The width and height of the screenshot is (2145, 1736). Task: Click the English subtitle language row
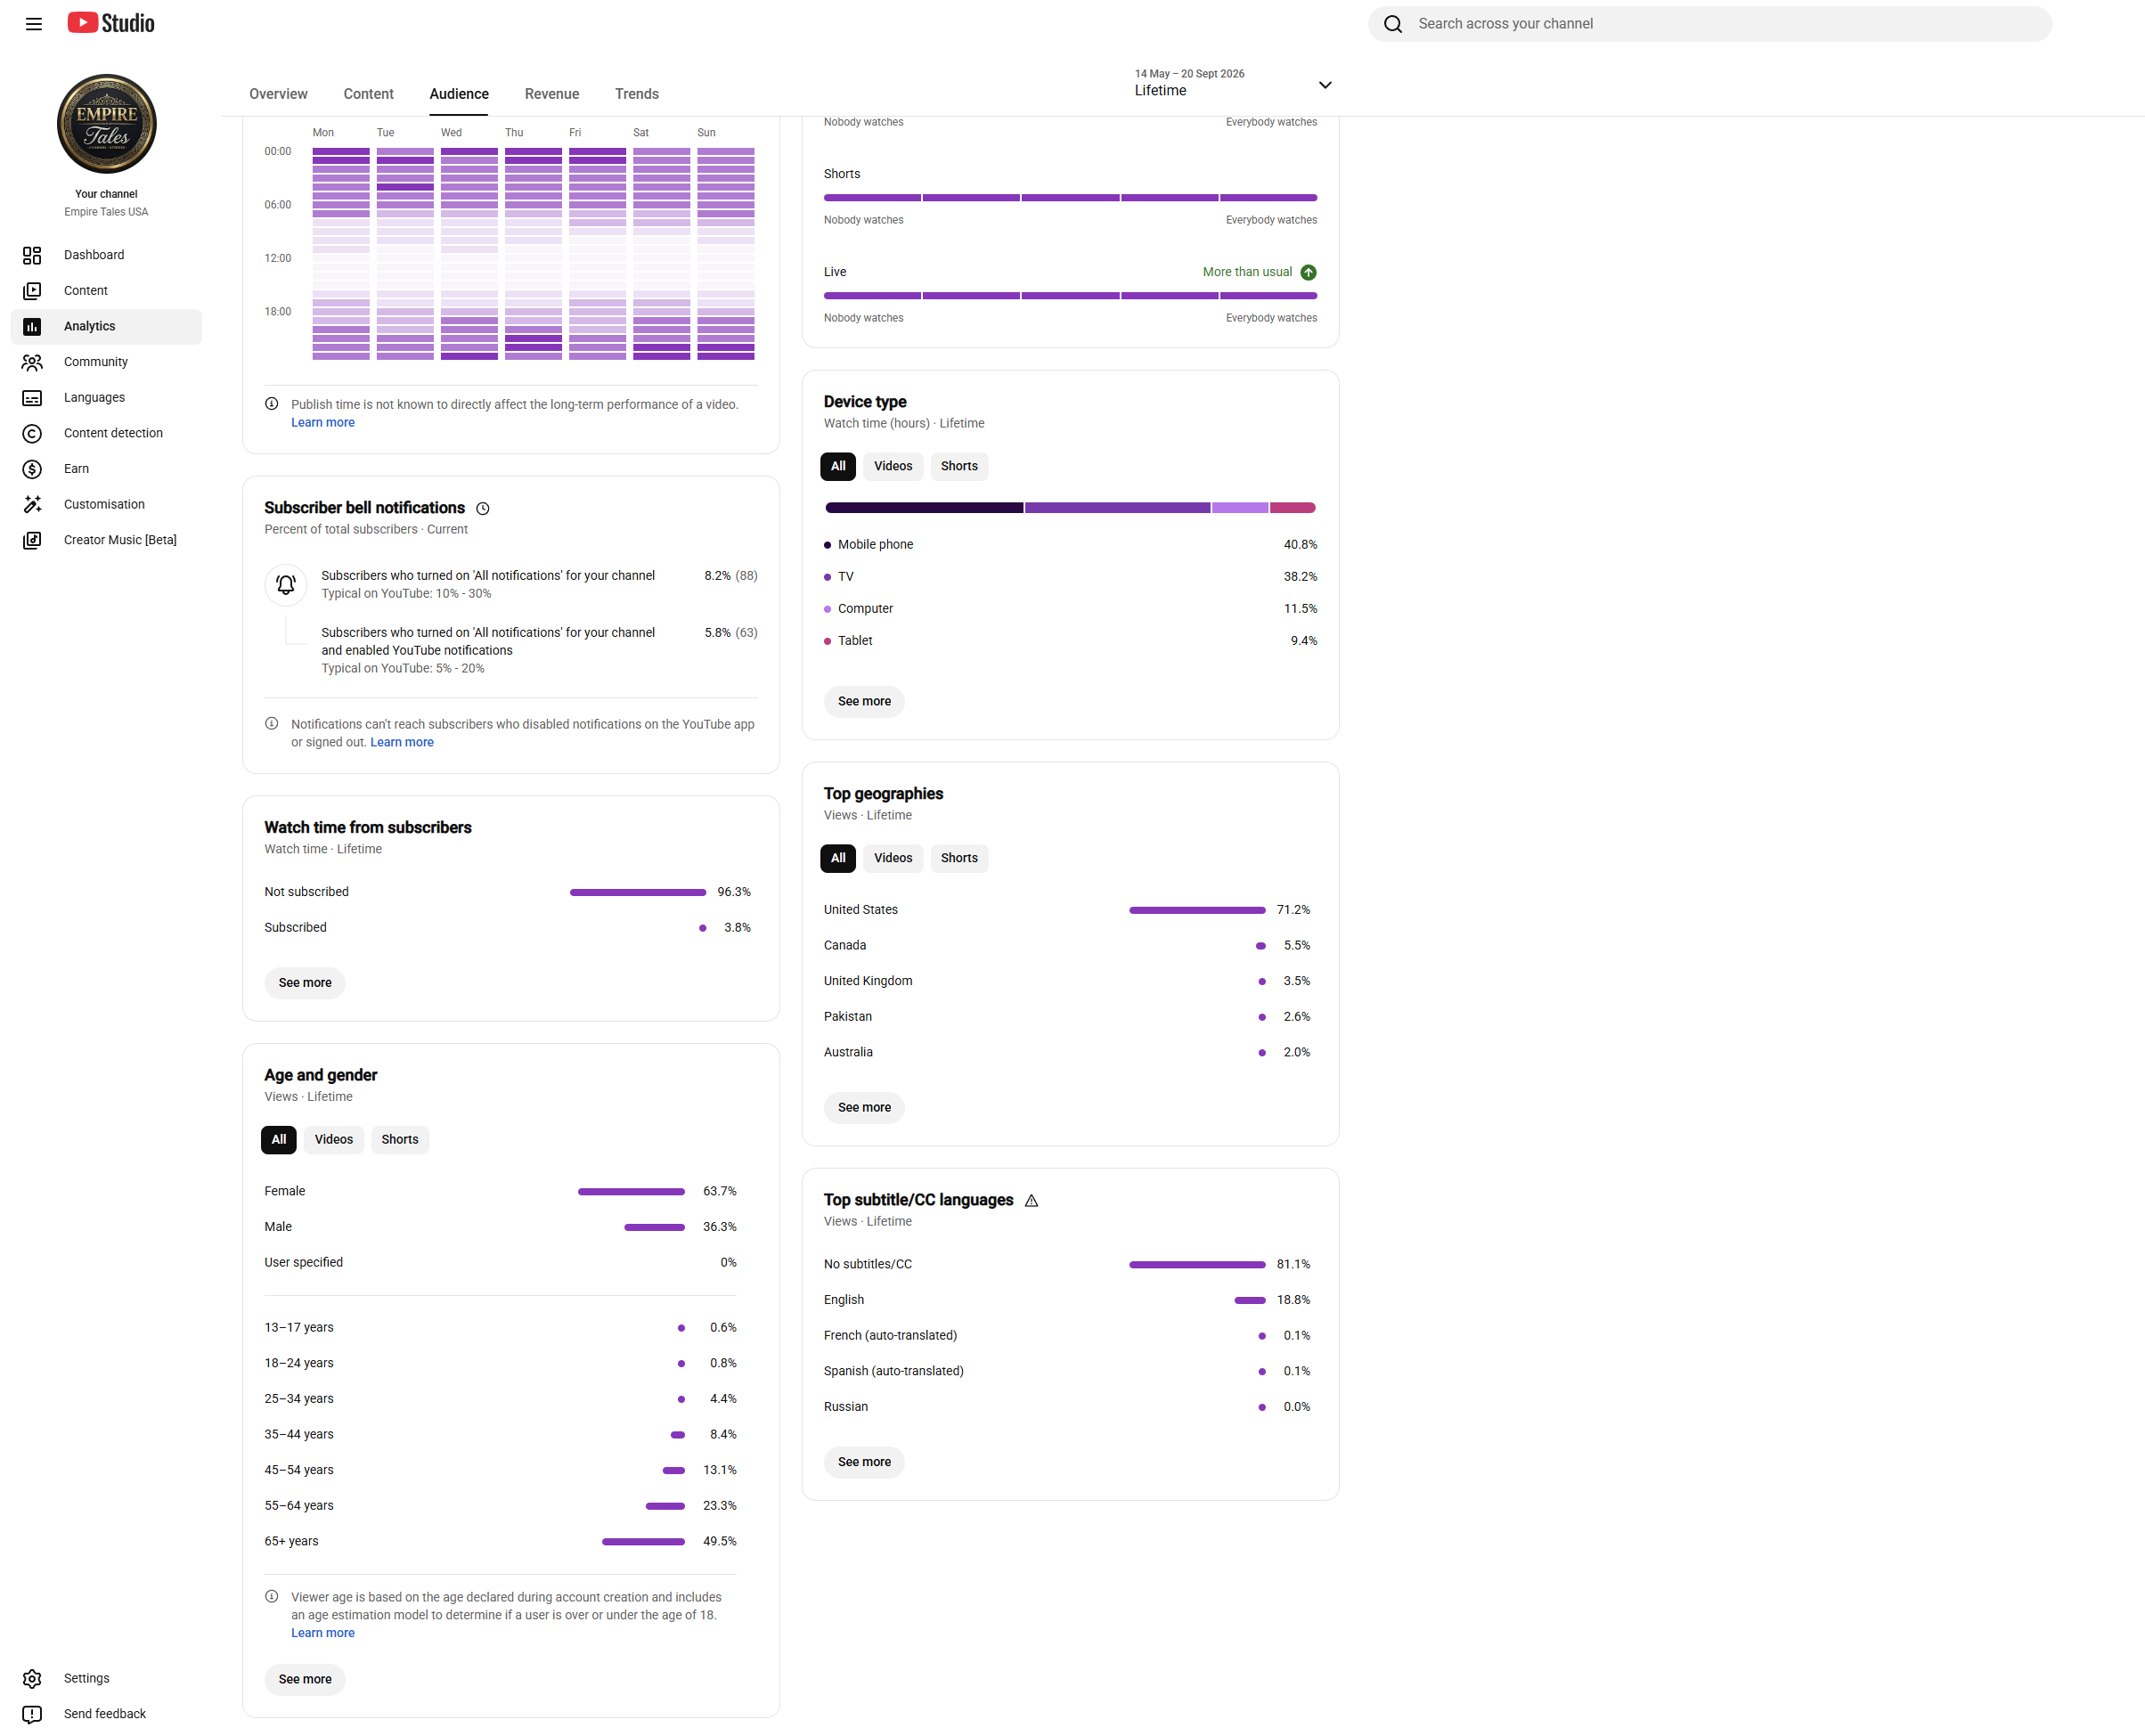click(x=1067, y=1300)
